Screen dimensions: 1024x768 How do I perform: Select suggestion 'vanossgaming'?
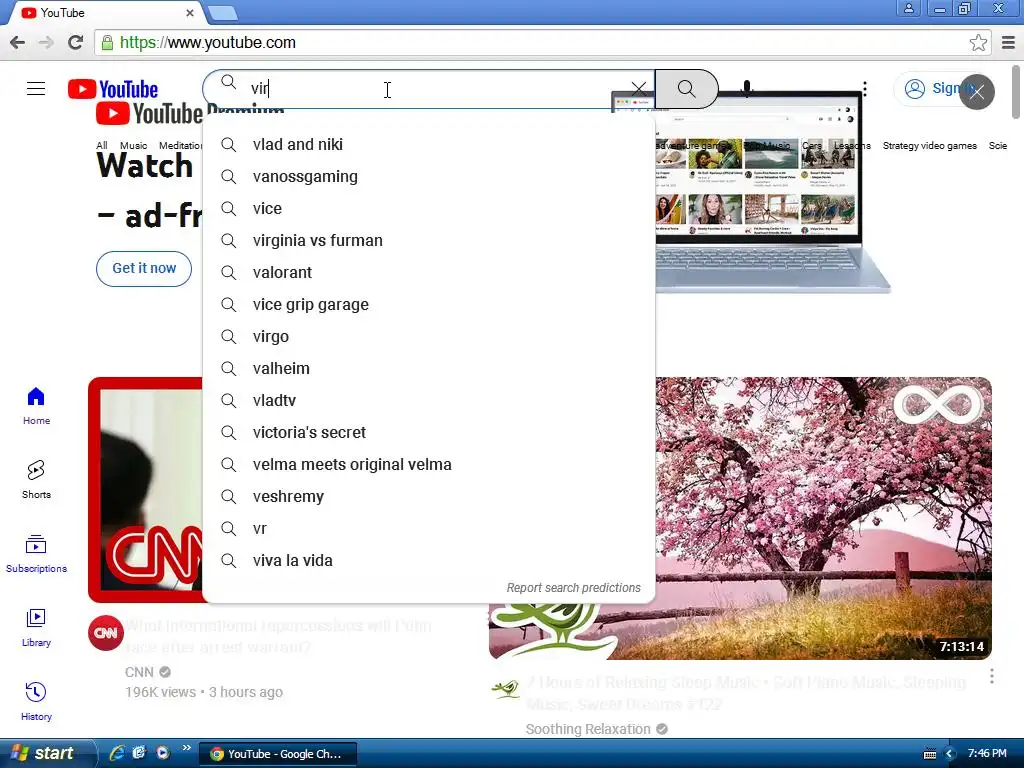(428, 176)
